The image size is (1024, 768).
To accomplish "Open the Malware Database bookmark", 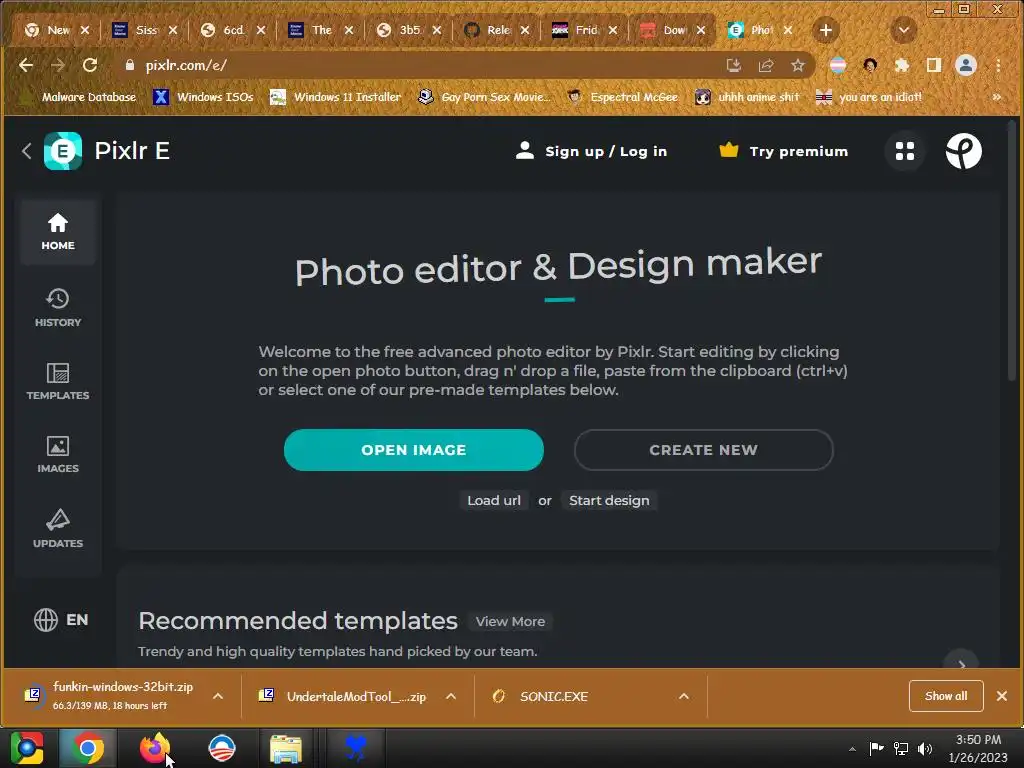I will 78,97.
